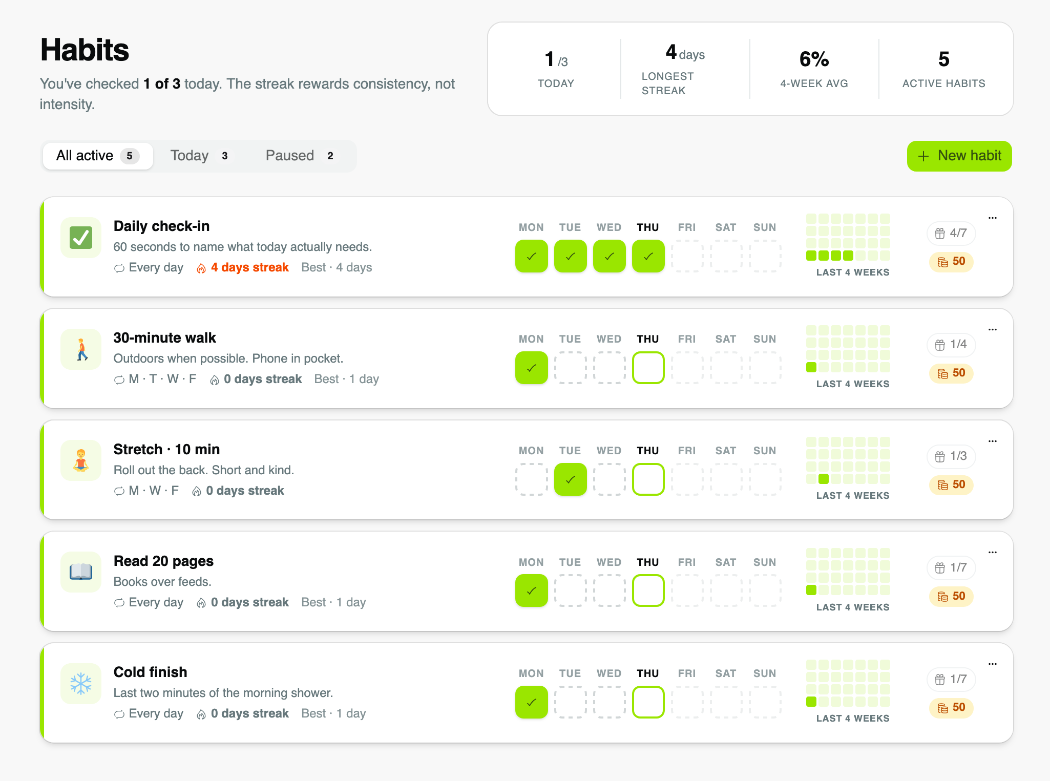The width and height of the screenshot is (1050, 781).
Task: Open the Stretch · 10 min habit title
Action: pyautogui.click(x=167, y=449)
